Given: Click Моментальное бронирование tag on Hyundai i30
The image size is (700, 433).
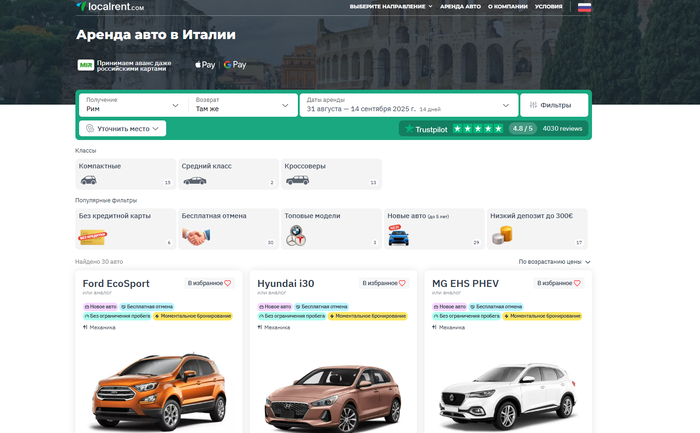Looking at the screenshot, I should pos(367,316).
